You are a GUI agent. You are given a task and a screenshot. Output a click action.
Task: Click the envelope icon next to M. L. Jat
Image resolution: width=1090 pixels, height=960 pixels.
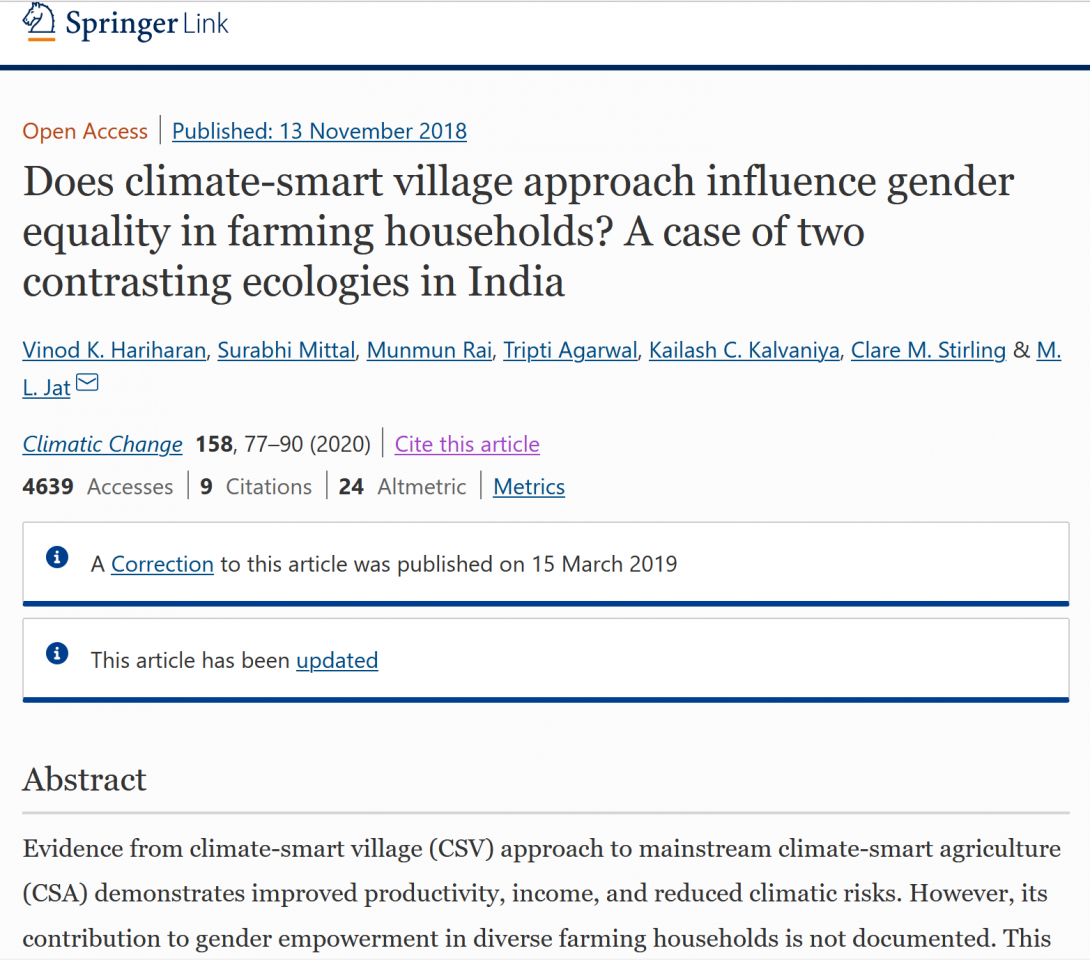(x=88, y=383)
